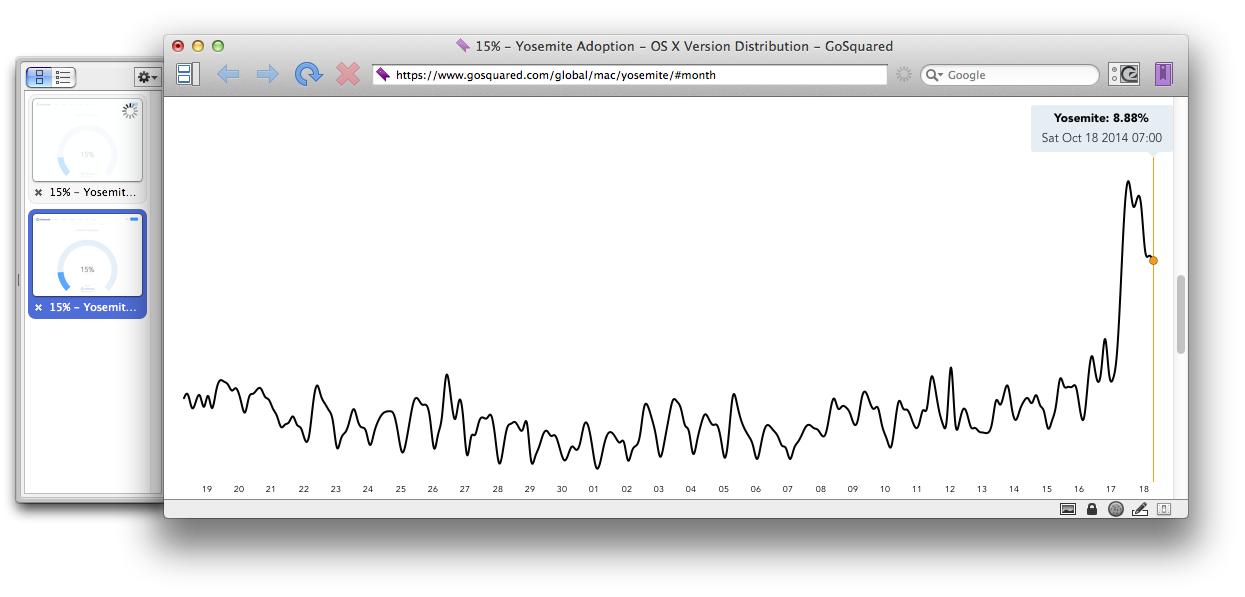
Task: Open the purple bookmarks icon
Action: click(1163, 74)
